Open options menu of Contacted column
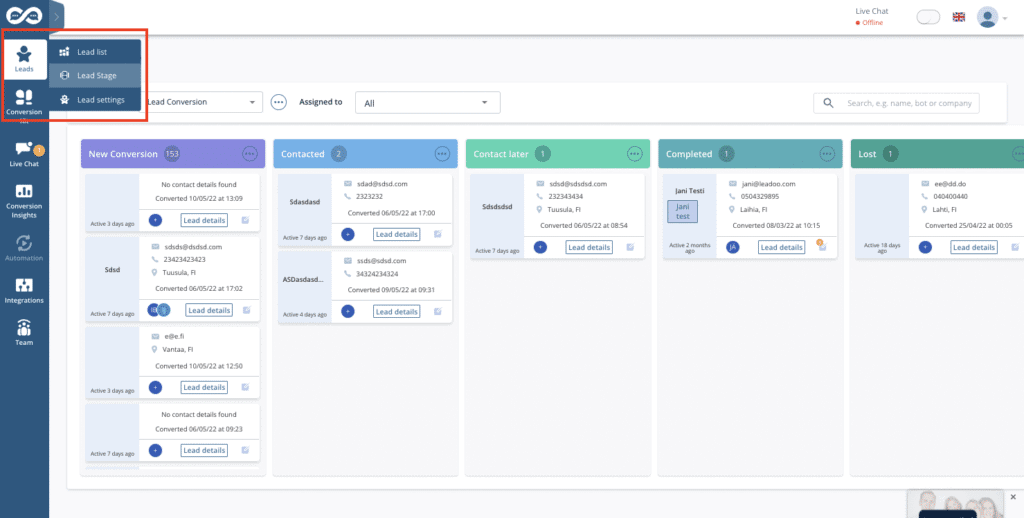 pyautogui.click(x=442, y=154)
